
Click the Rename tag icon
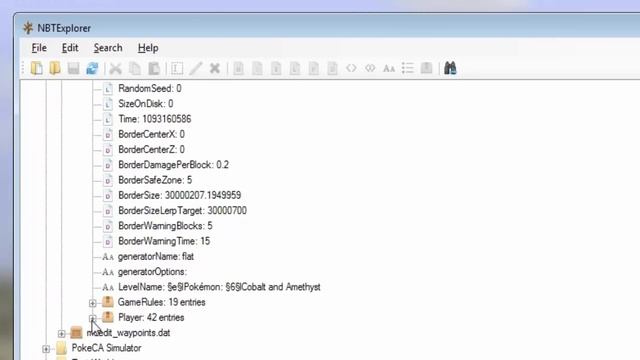[x=177, y=68]
